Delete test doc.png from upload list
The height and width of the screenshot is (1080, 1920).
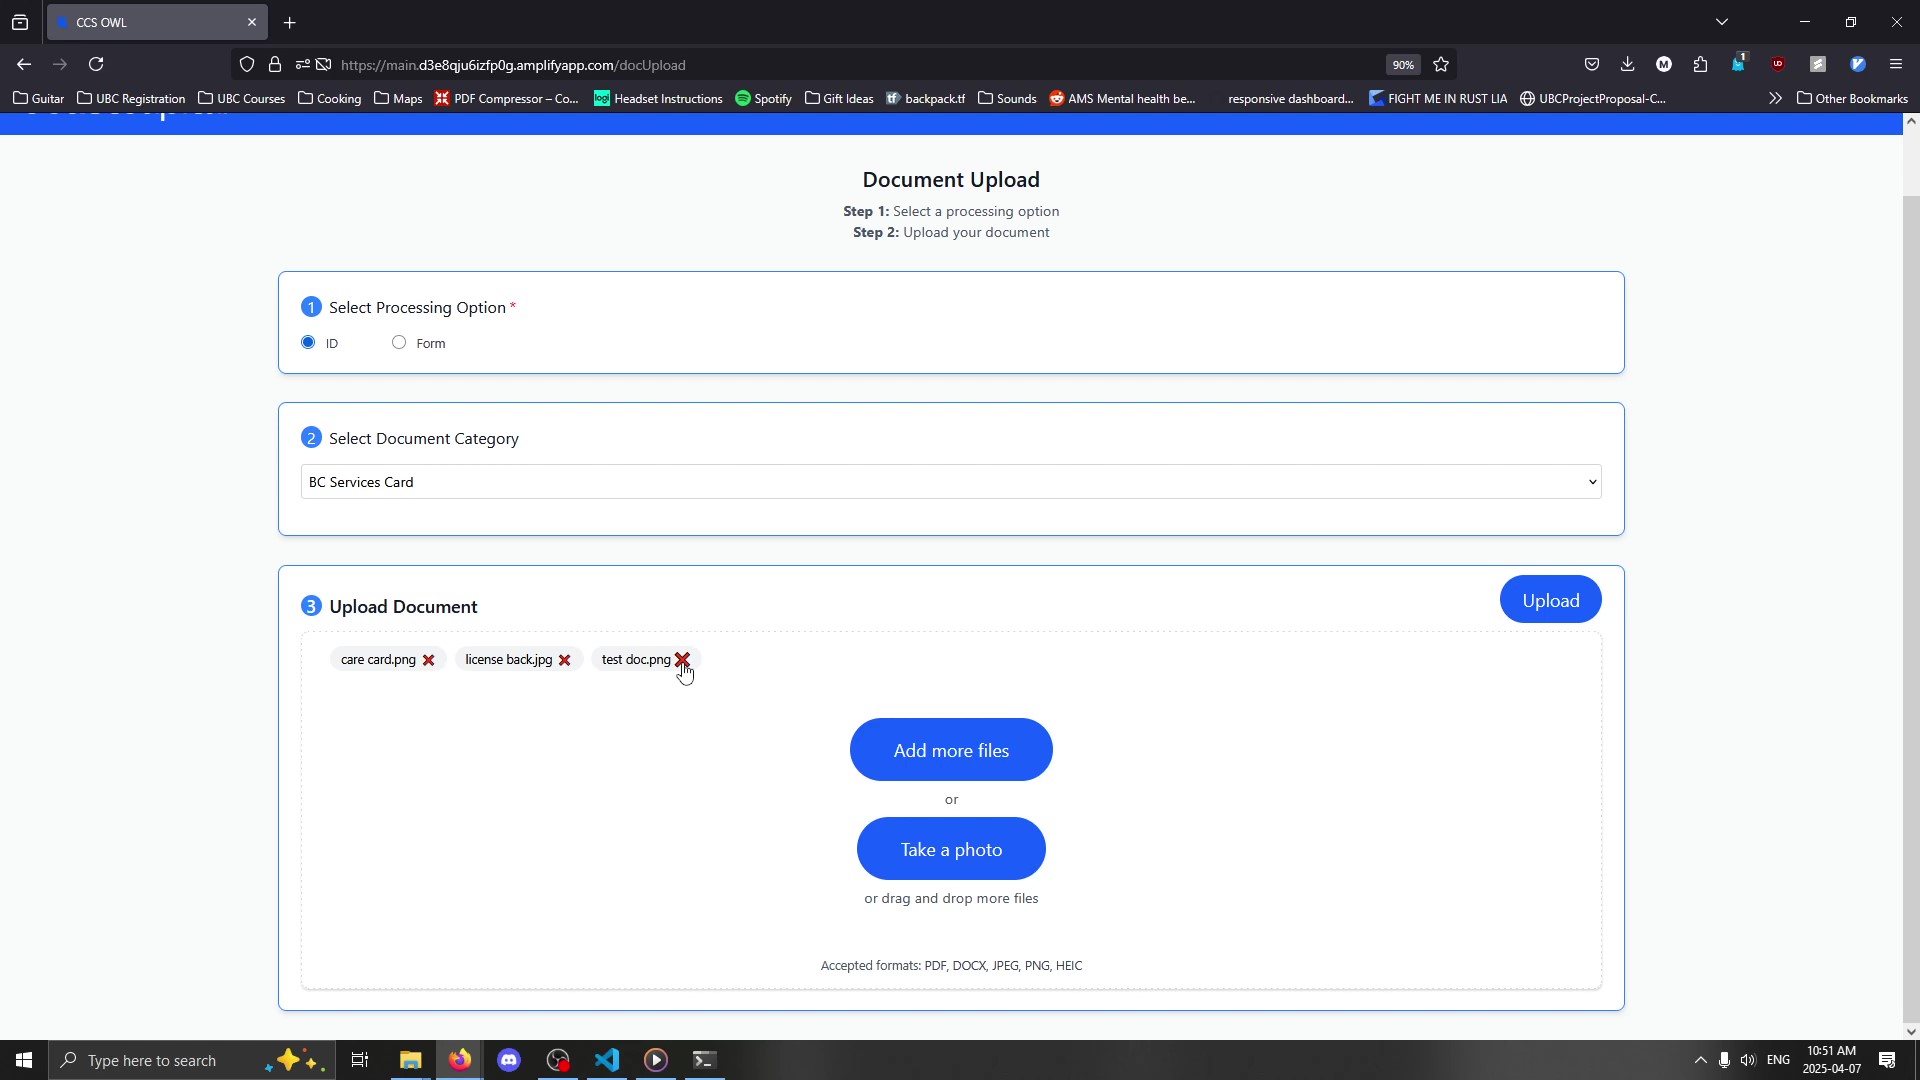pos(682,660)
